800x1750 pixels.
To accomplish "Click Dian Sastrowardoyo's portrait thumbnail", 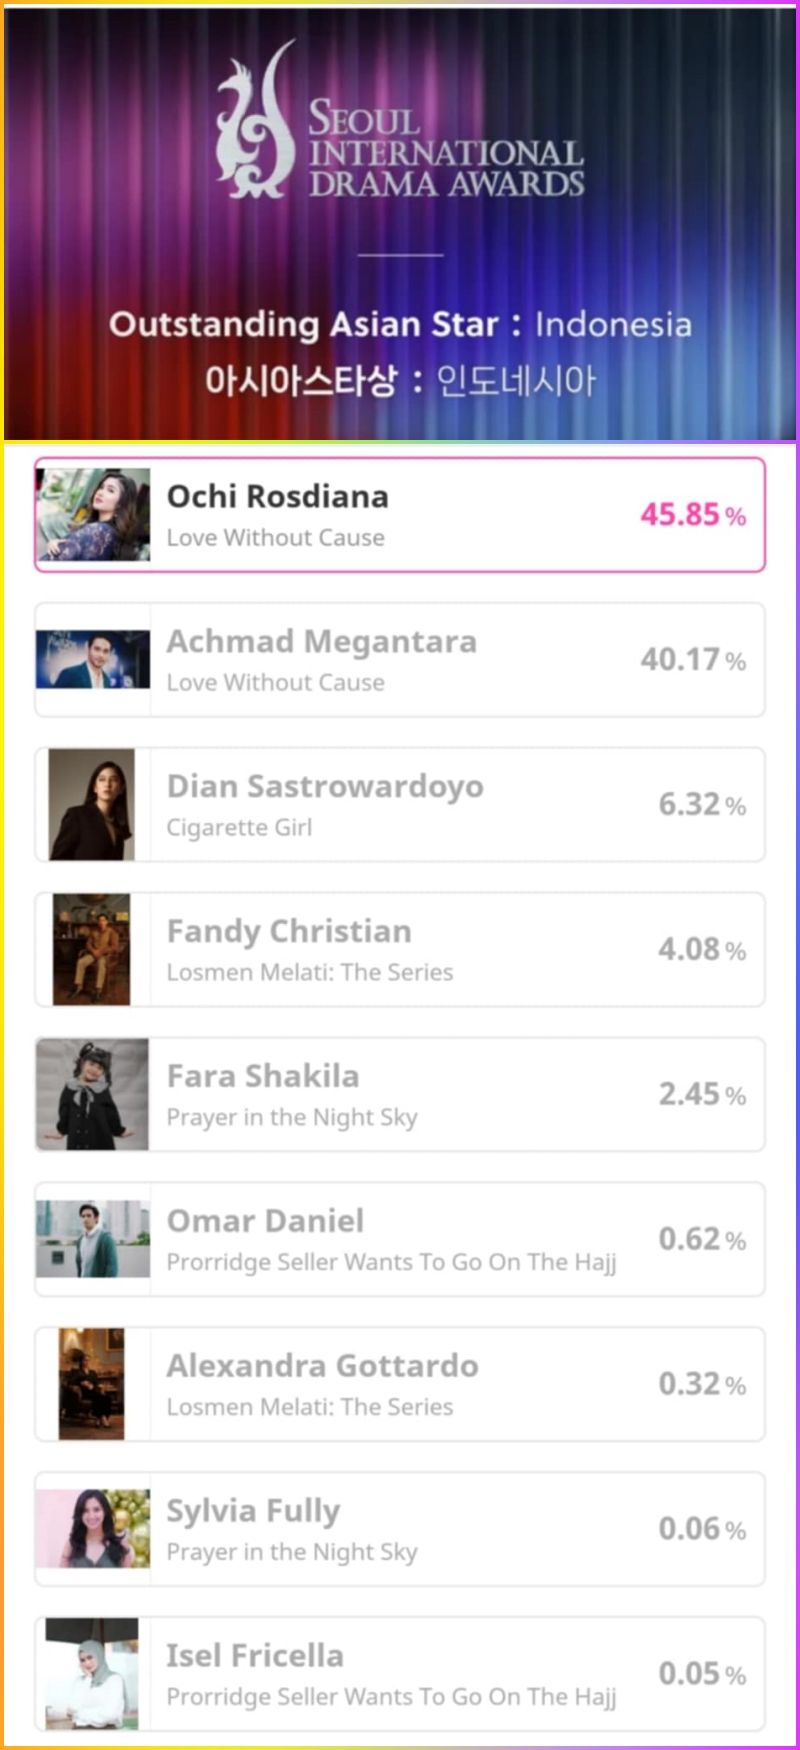I will click(x=92, y=805).
